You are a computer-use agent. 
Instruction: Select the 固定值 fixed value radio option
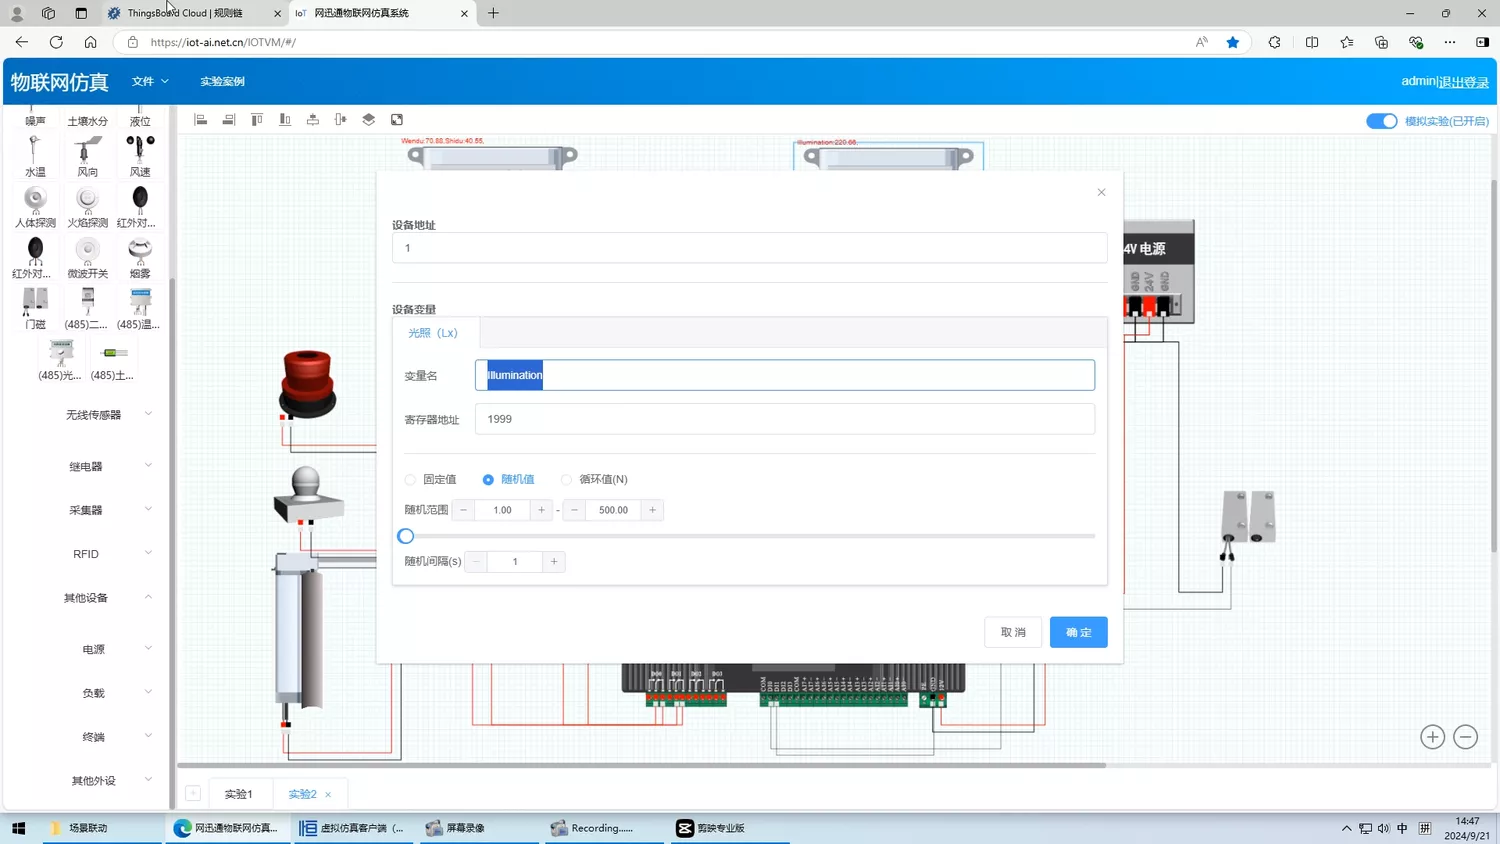point(410,480)
